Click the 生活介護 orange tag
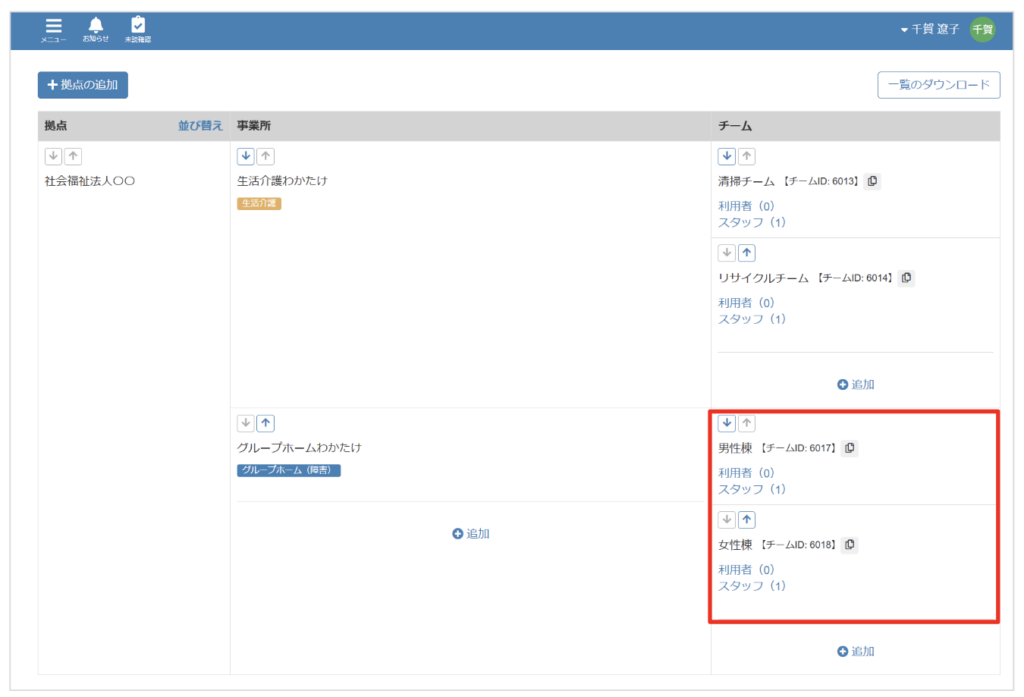The image size is (1024, 697). pos(259,203)
